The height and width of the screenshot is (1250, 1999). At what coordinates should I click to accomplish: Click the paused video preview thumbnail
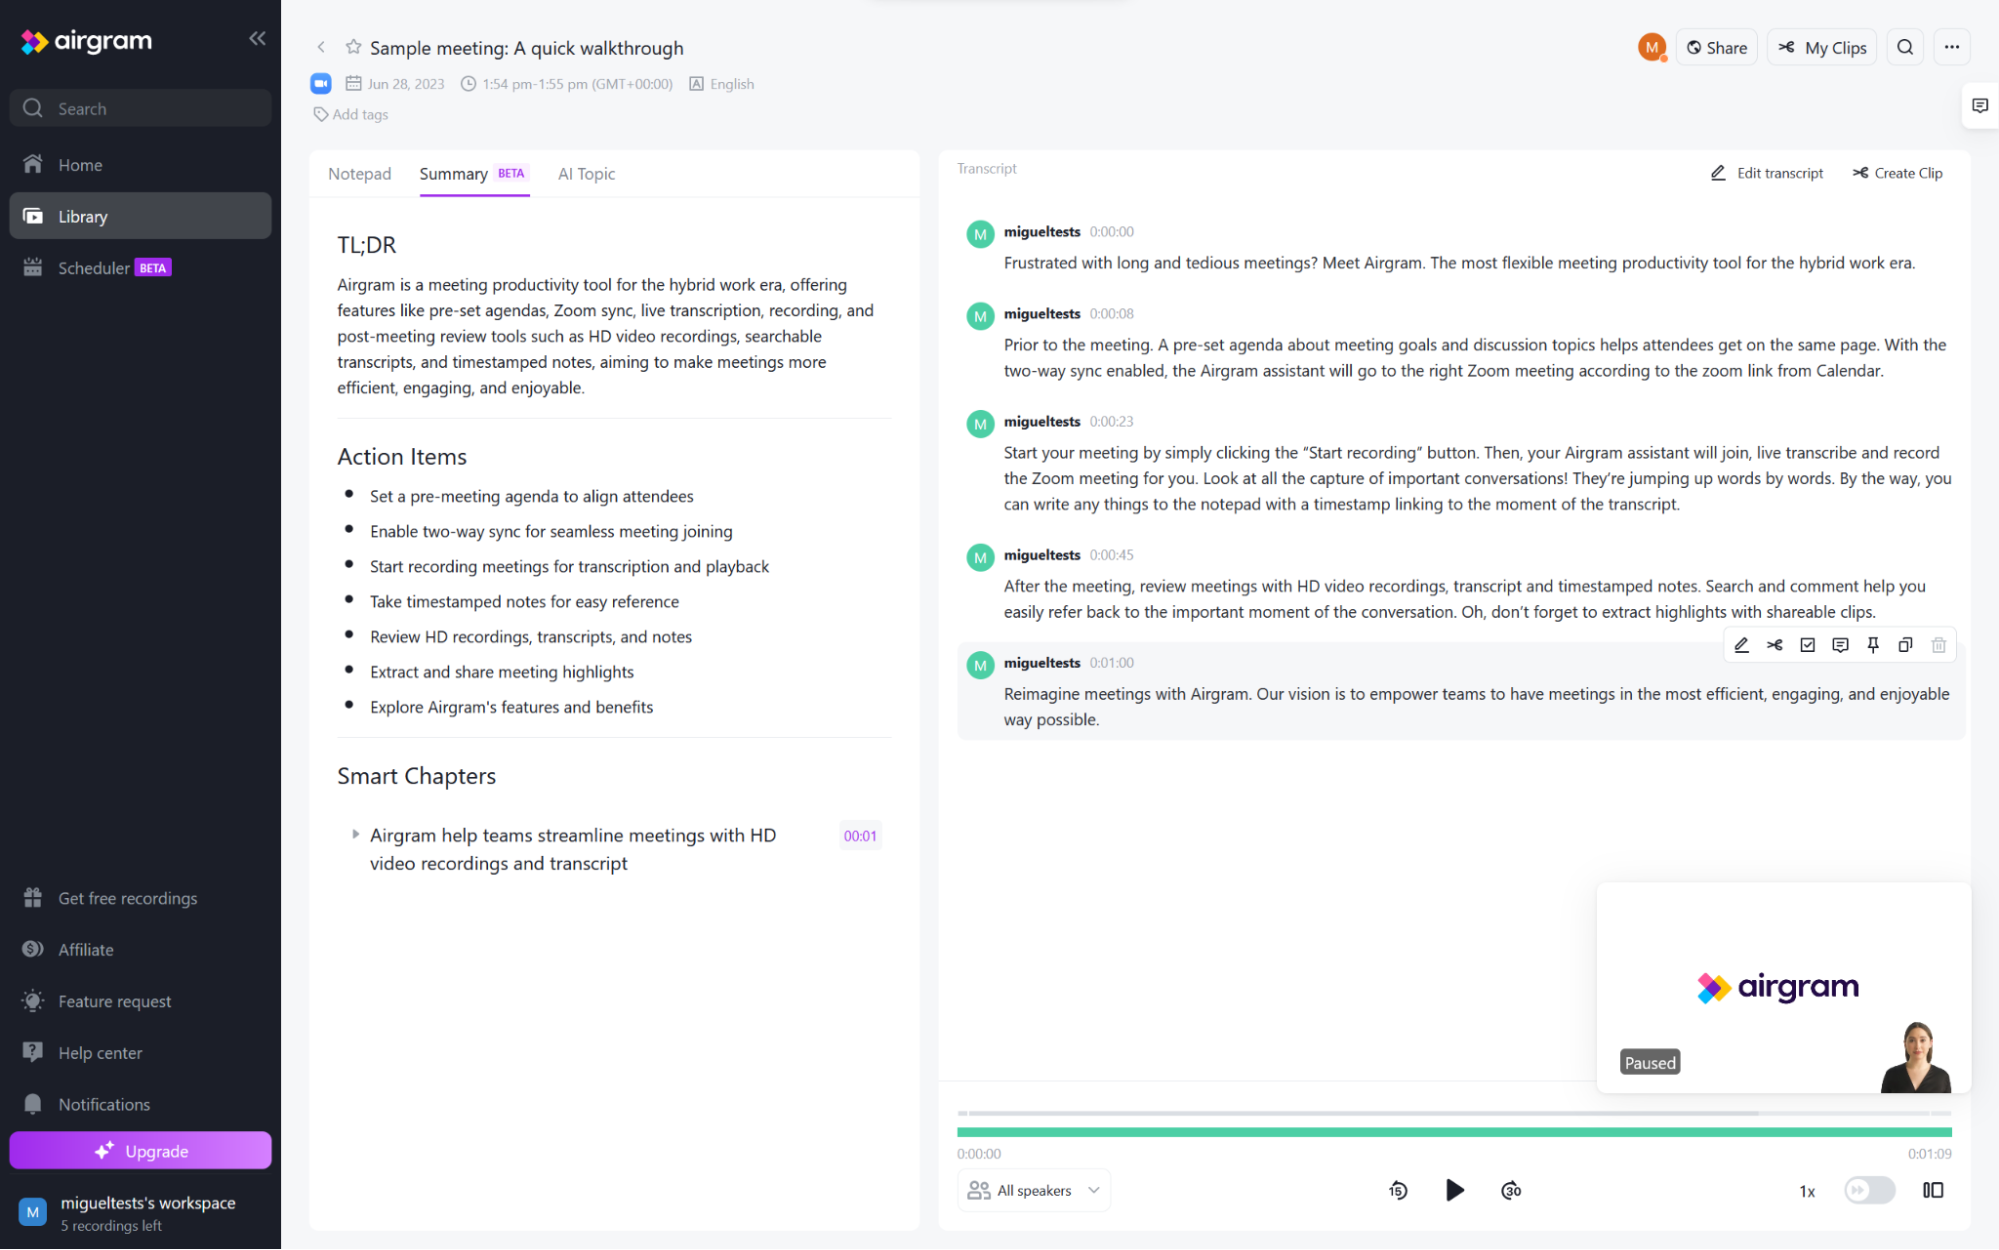(1784, 987)
